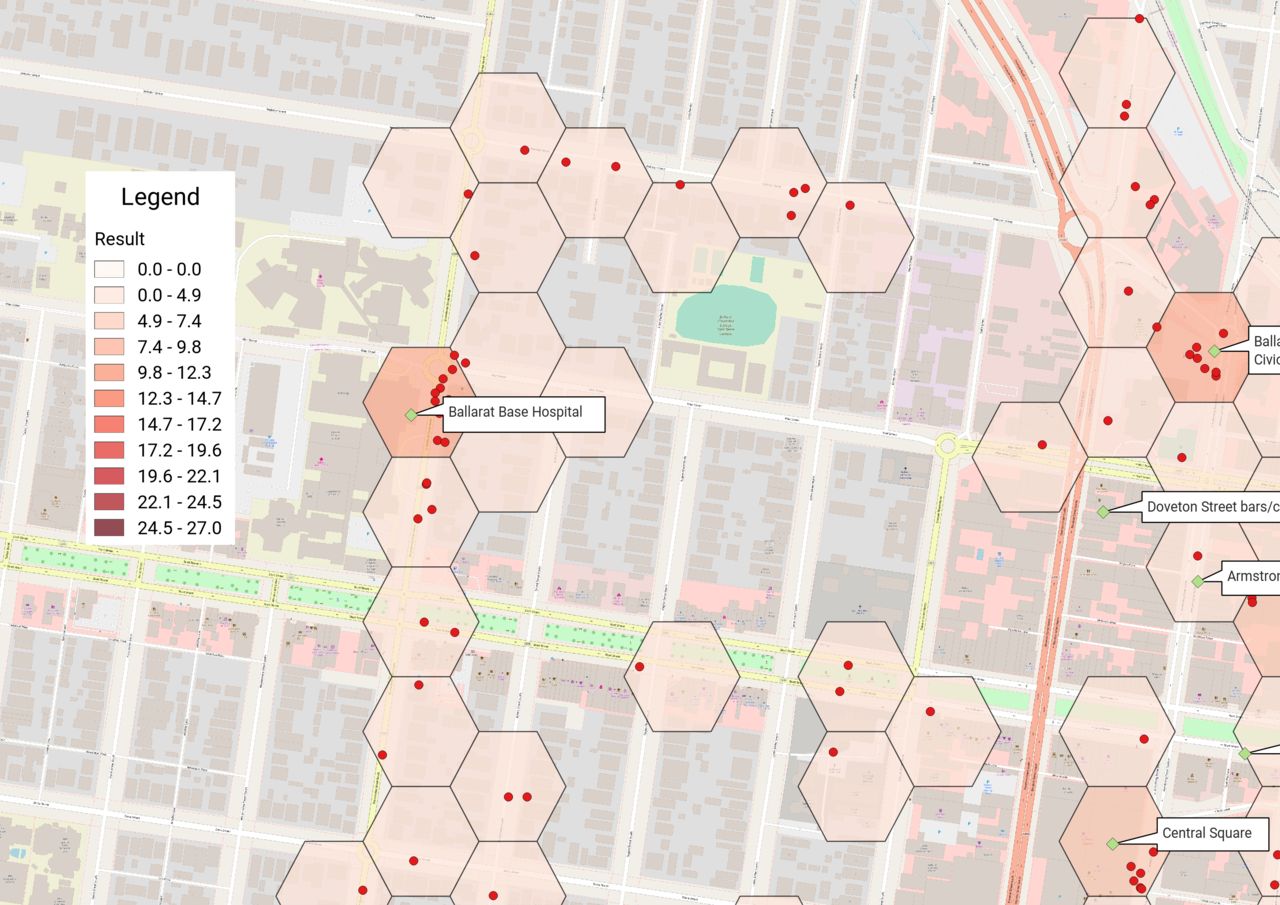Click the Doveton Street bars label

pyautogui.click(x=1211, y=507)
